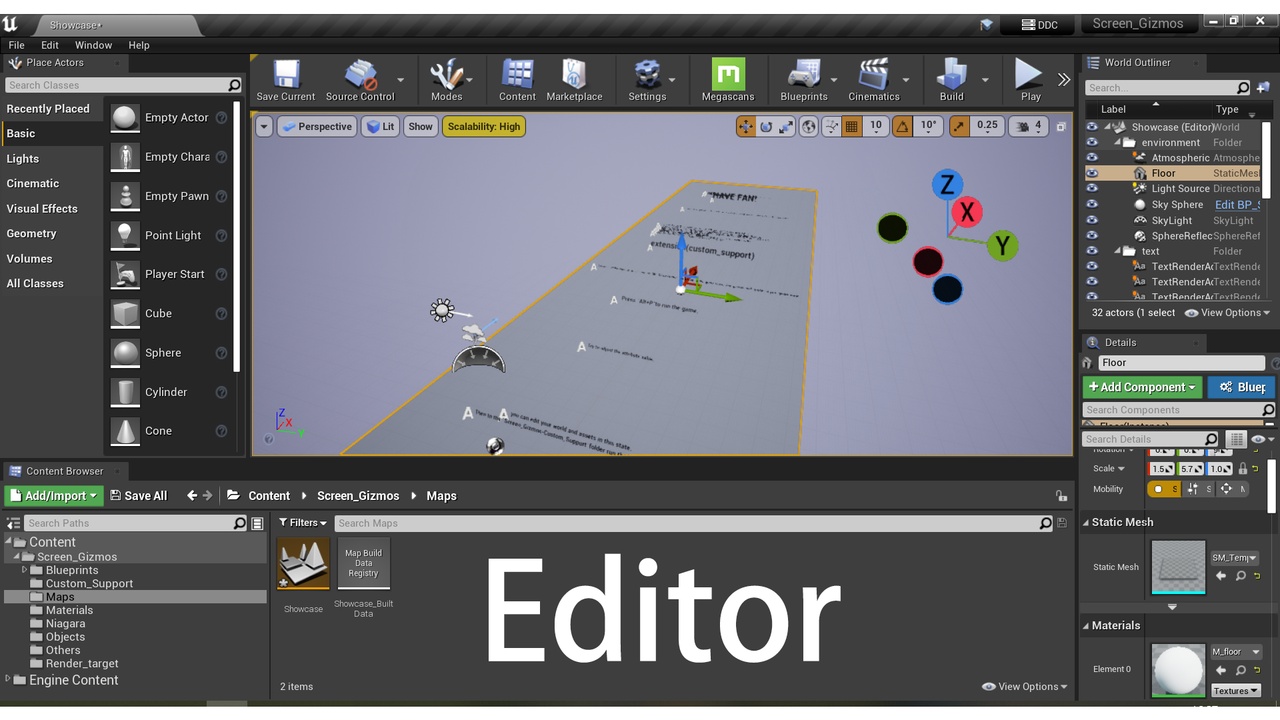Viewport: 1280px width, 720px height.
Task: Open the Filters dropdown in Content Browser
Action: [303, 523]
